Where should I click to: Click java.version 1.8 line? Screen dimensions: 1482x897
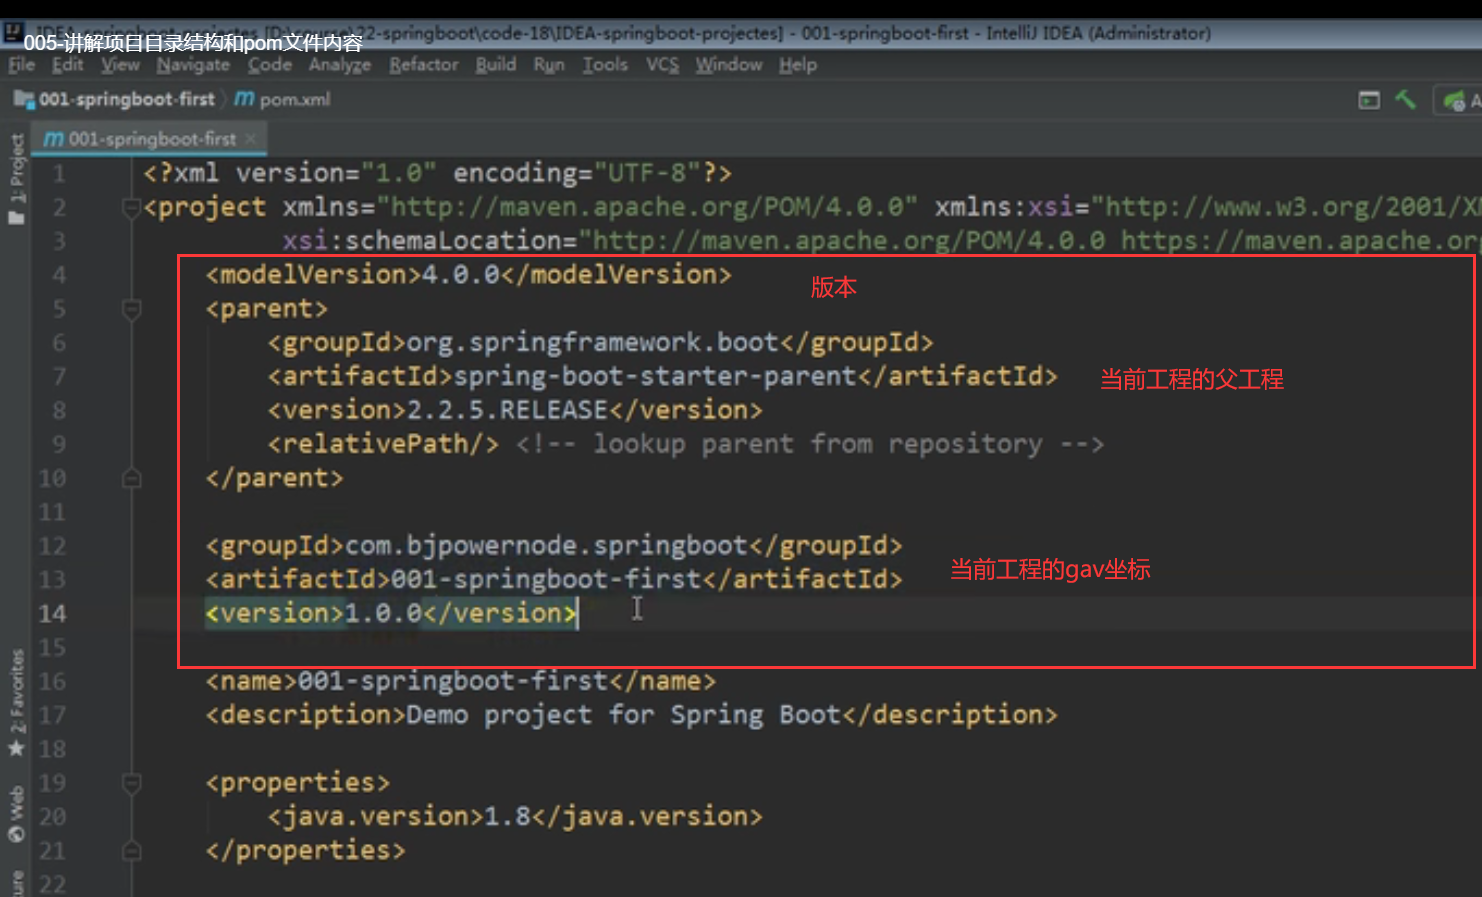click(x=515, y=817)
